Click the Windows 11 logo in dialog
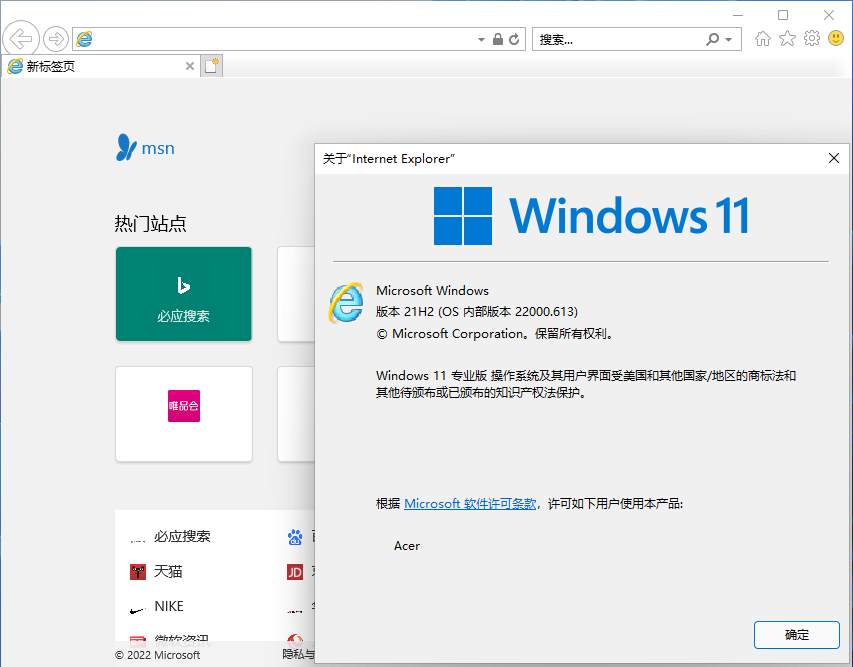This screenshot has width=853, height=667. pyautogui.click(x=591, y=216)
